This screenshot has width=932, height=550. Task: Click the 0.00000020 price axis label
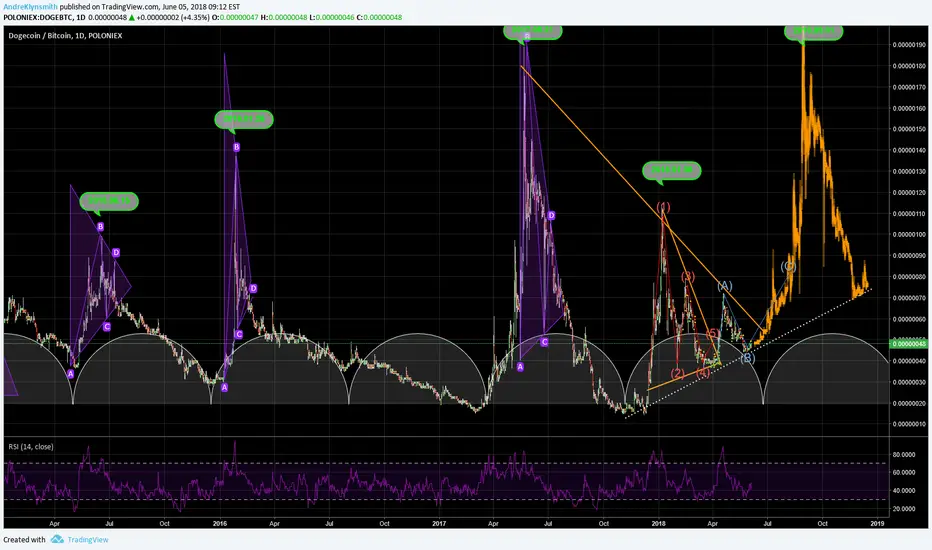[x=909, y=403]
